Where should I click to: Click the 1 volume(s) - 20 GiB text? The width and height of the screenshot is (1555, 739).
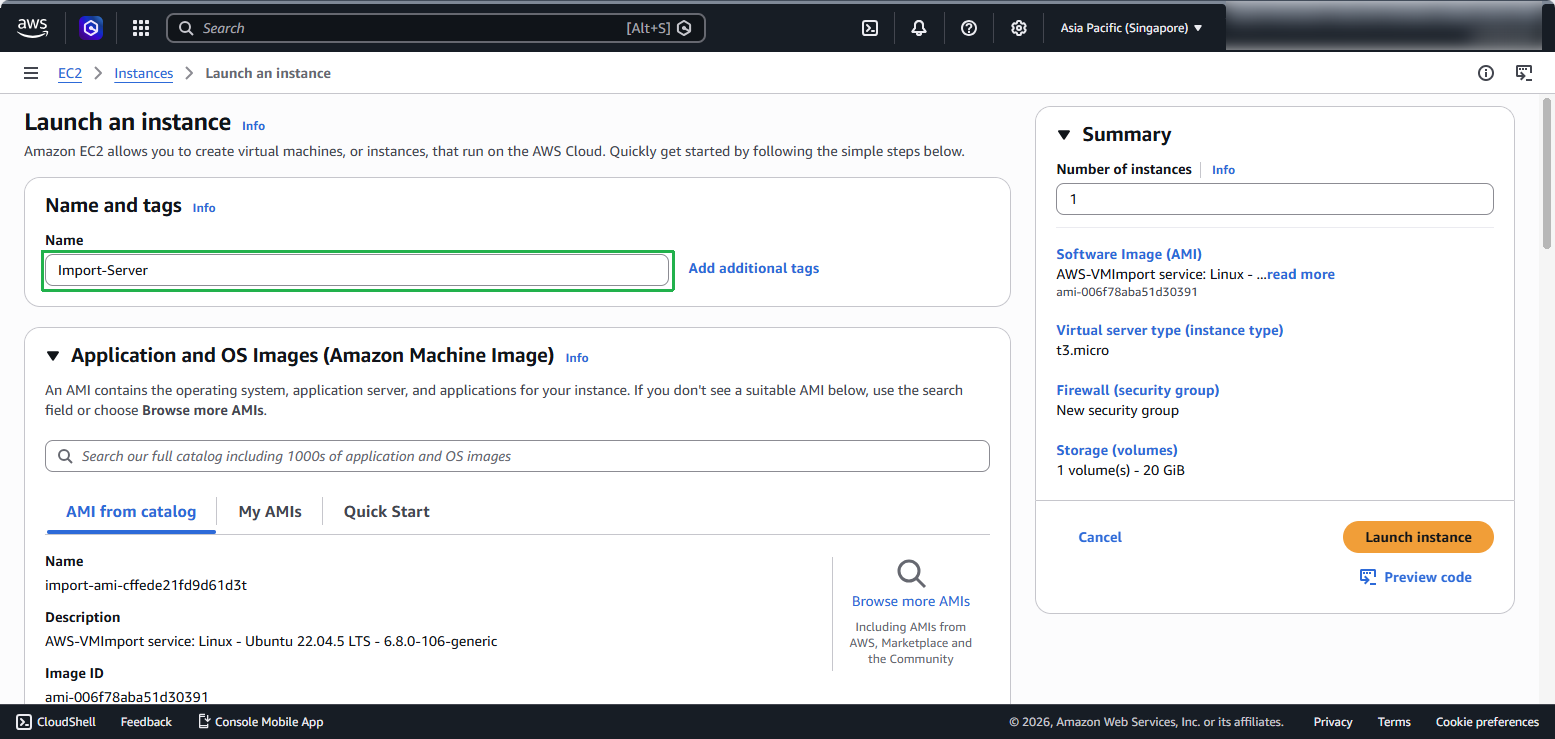pyautogui.click(x=1120, y=470)
